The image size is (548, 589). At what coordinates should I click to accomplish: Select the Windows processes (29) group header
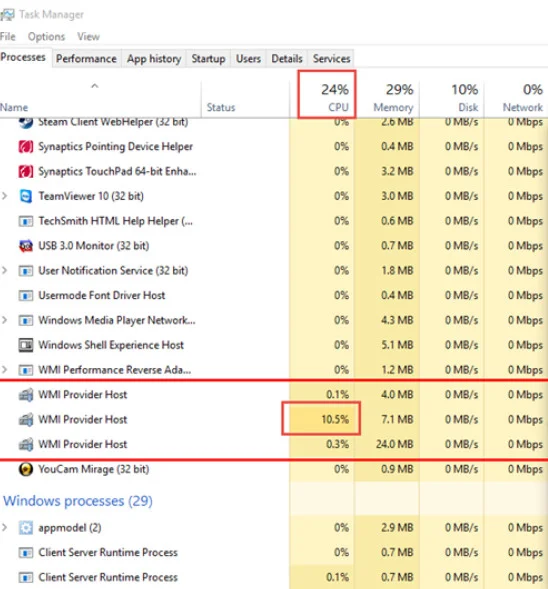(78, 501)
